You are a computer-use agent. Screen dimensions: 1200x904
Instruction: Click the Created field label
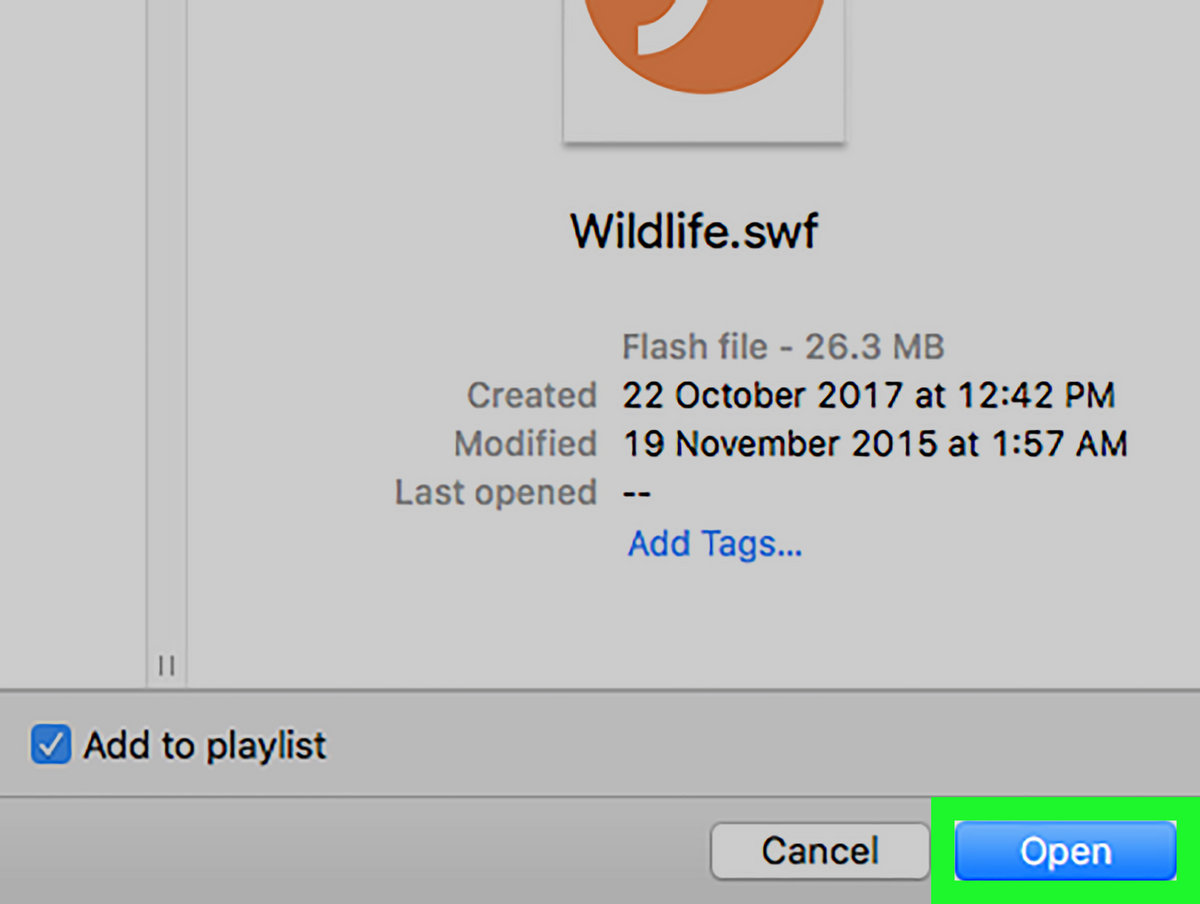point(531,395)
